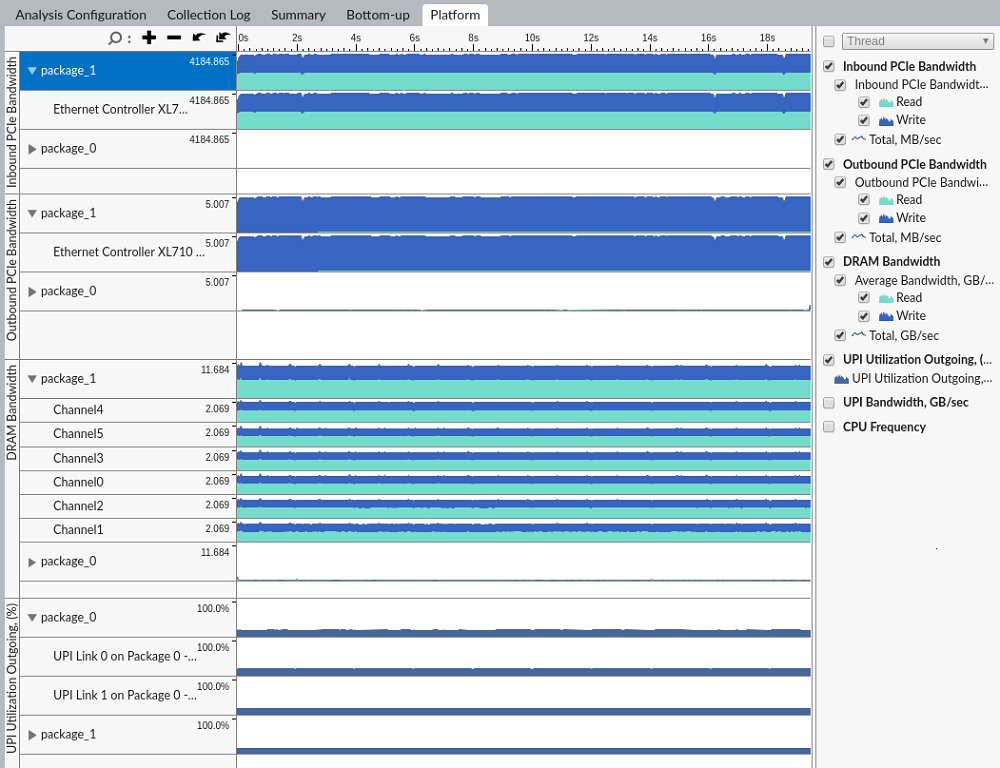The width and height of the screenshot is (1000, 768).
Task: Collapse package_1 under DRAM Bandwidth
Action: [x=32, y=379]
